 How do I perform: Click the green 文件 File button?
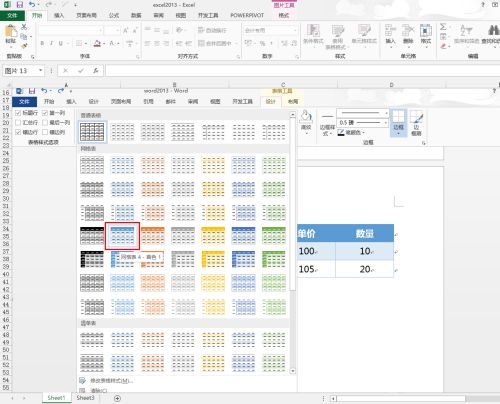point(12,15)
